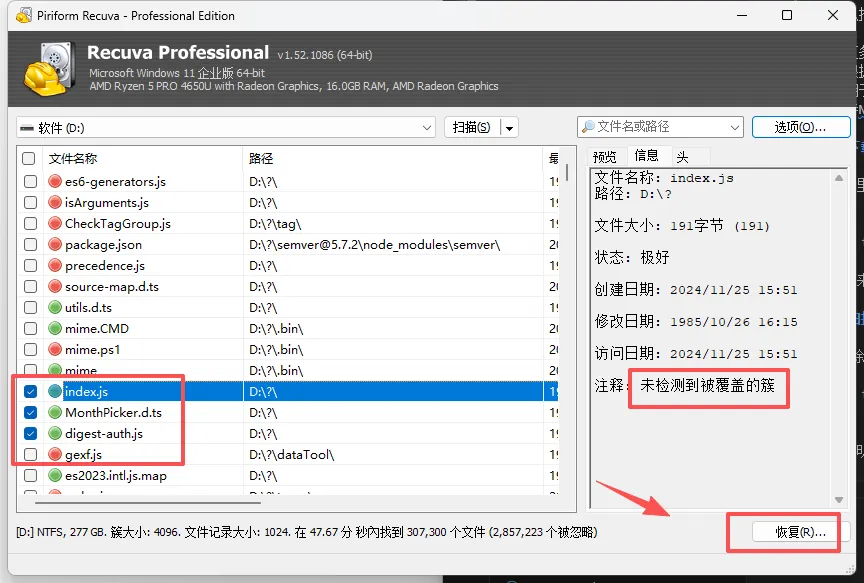Select the utils.d.ts file row
864x583 pixels.
tap(289, 307)
